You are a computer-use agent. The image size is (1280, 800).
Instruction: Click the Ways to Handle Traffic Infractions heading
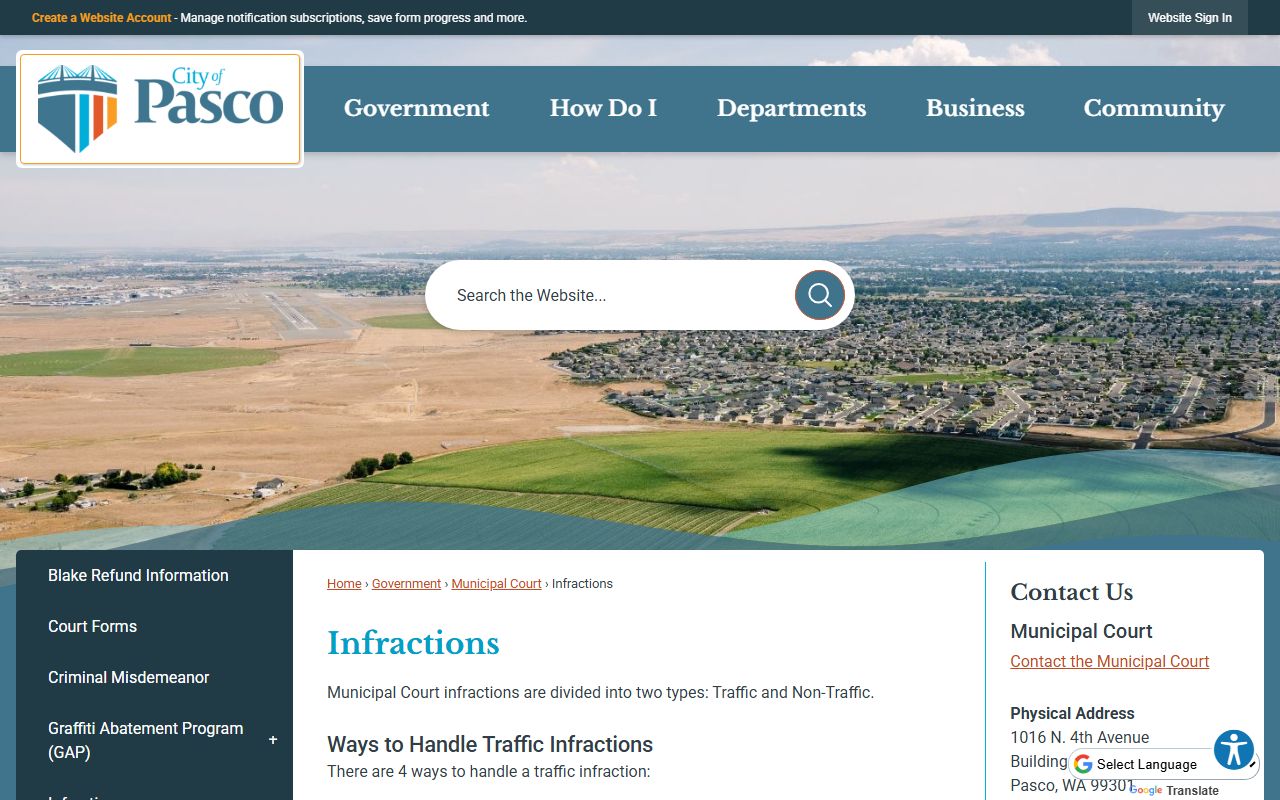[490, 744]
